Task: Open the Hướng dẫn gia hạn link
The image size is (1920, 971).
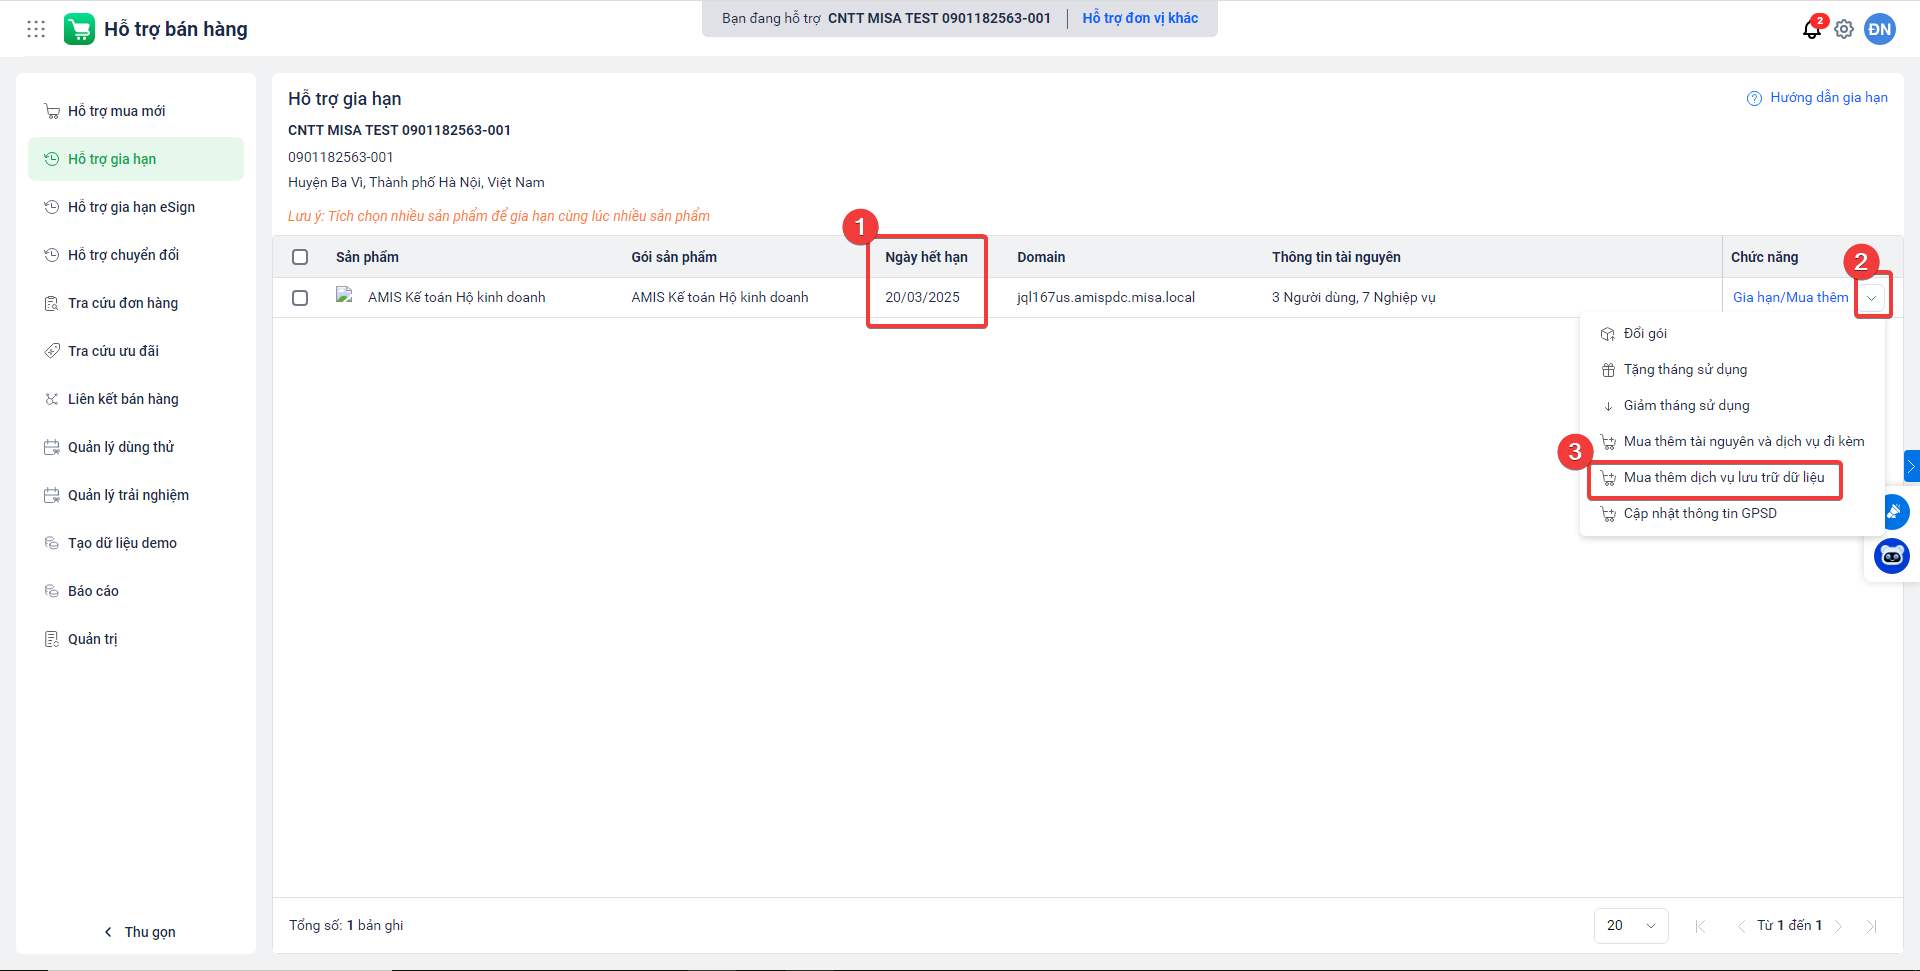Action: click(x=1829, y=98)
